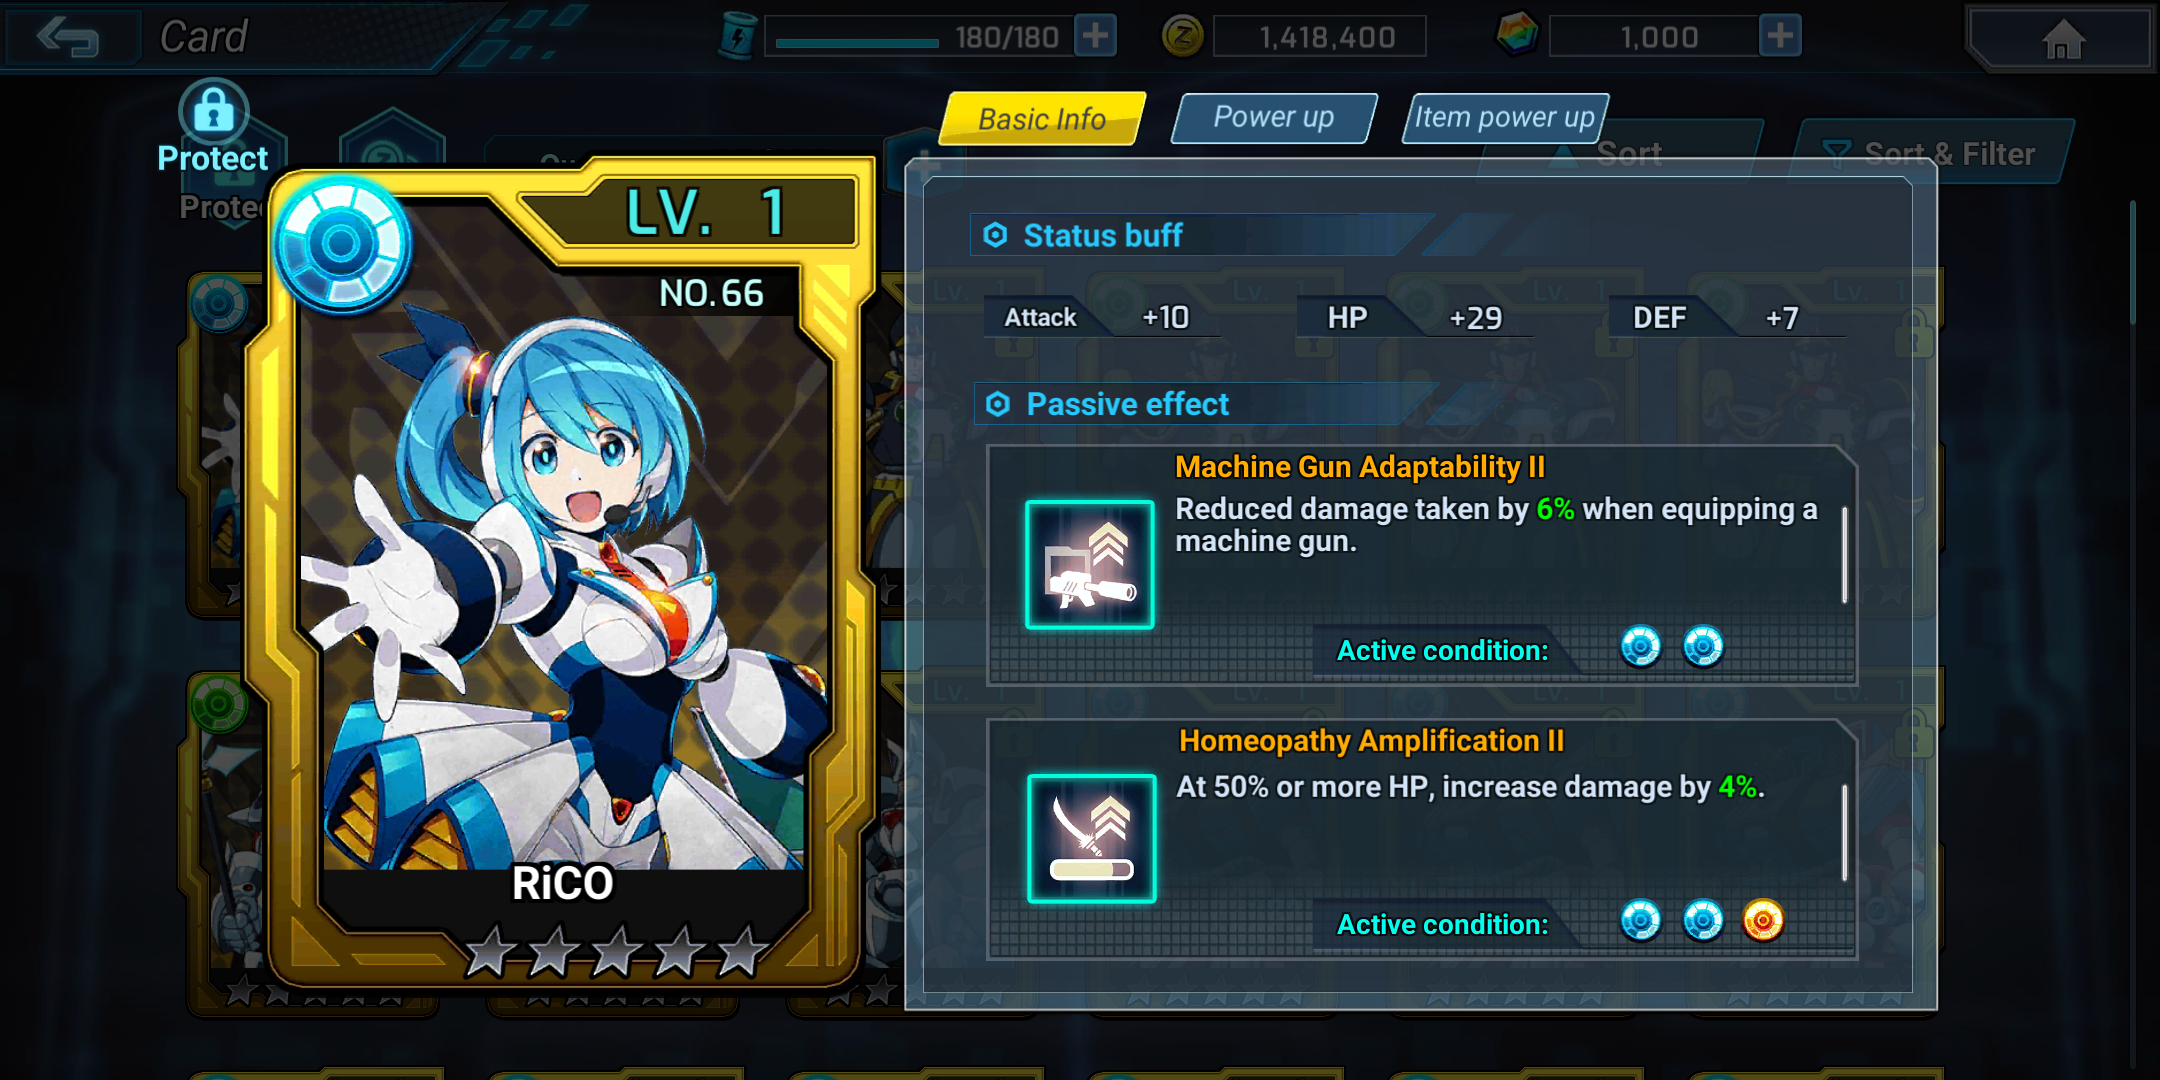
Task: Open the Sort & Filter dropdown
Action: tap(1932, 154)
